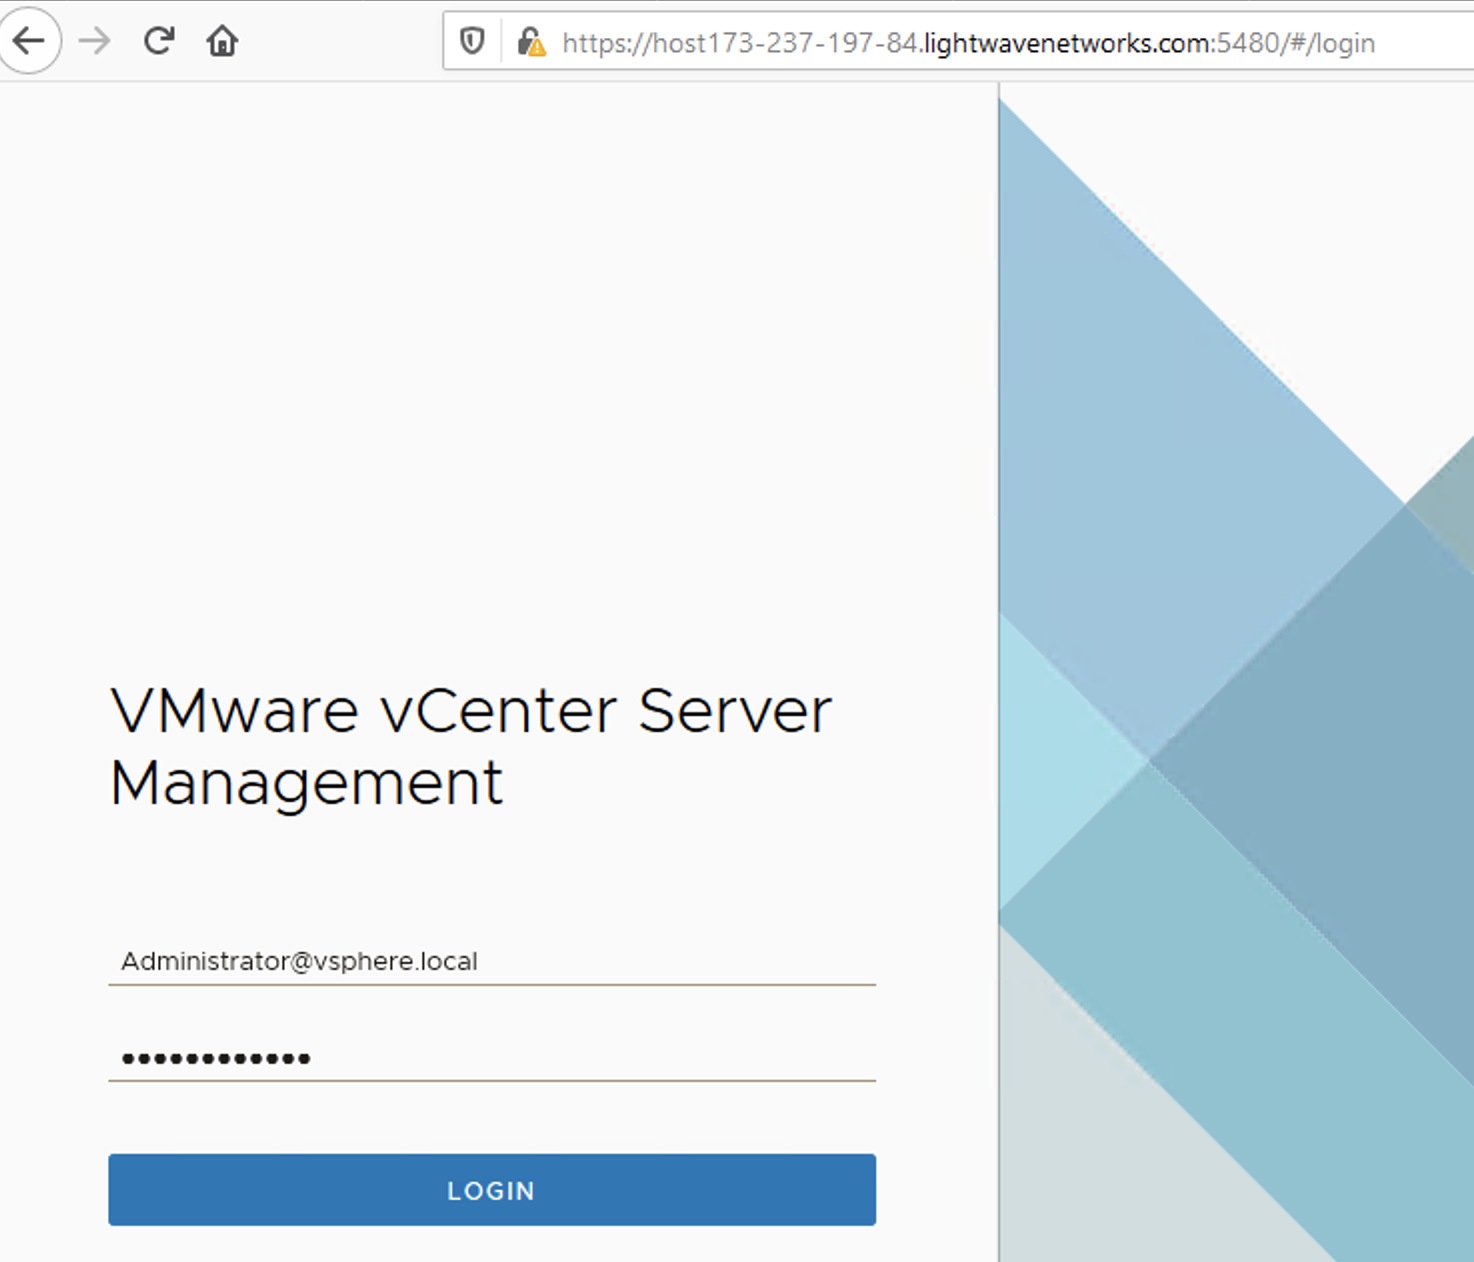The image size is (1474, 1262).
Task: Click the masked password field
Action: [x=492, y=1057]
